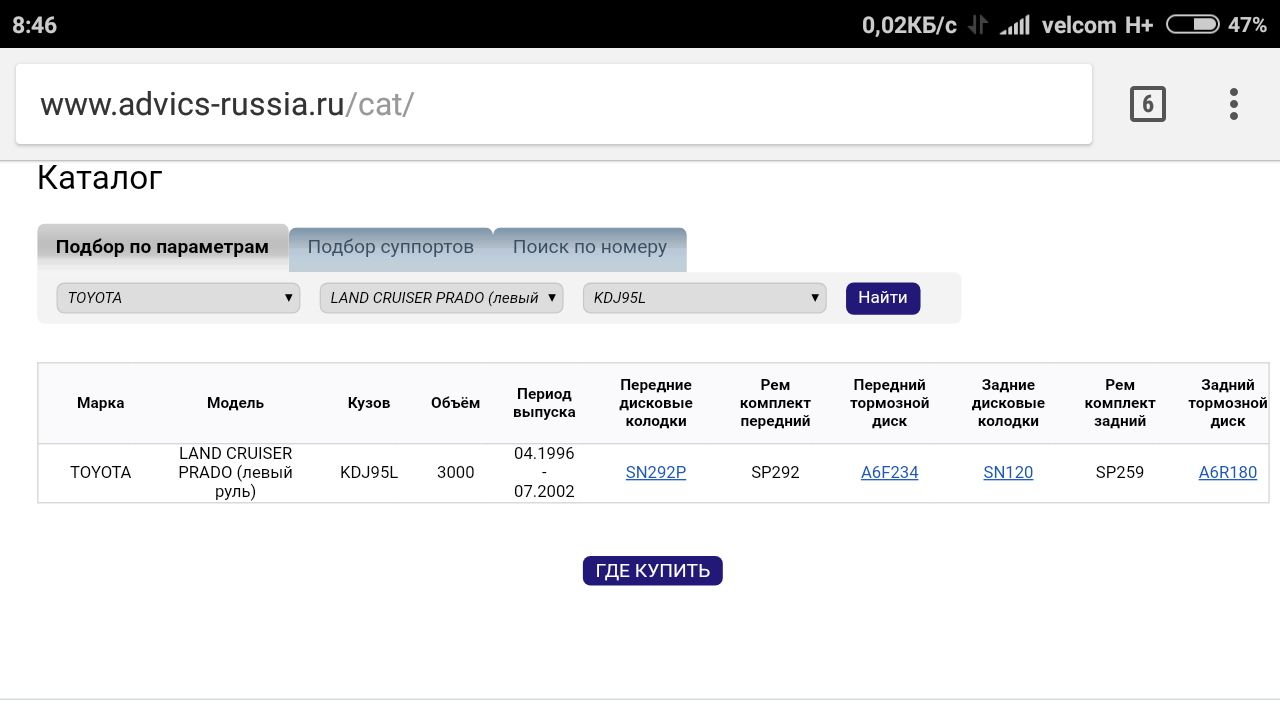Open the browser three-dot overflow menu
The width and height of the screenshot is (1280, 720).
coord(1234,104)
